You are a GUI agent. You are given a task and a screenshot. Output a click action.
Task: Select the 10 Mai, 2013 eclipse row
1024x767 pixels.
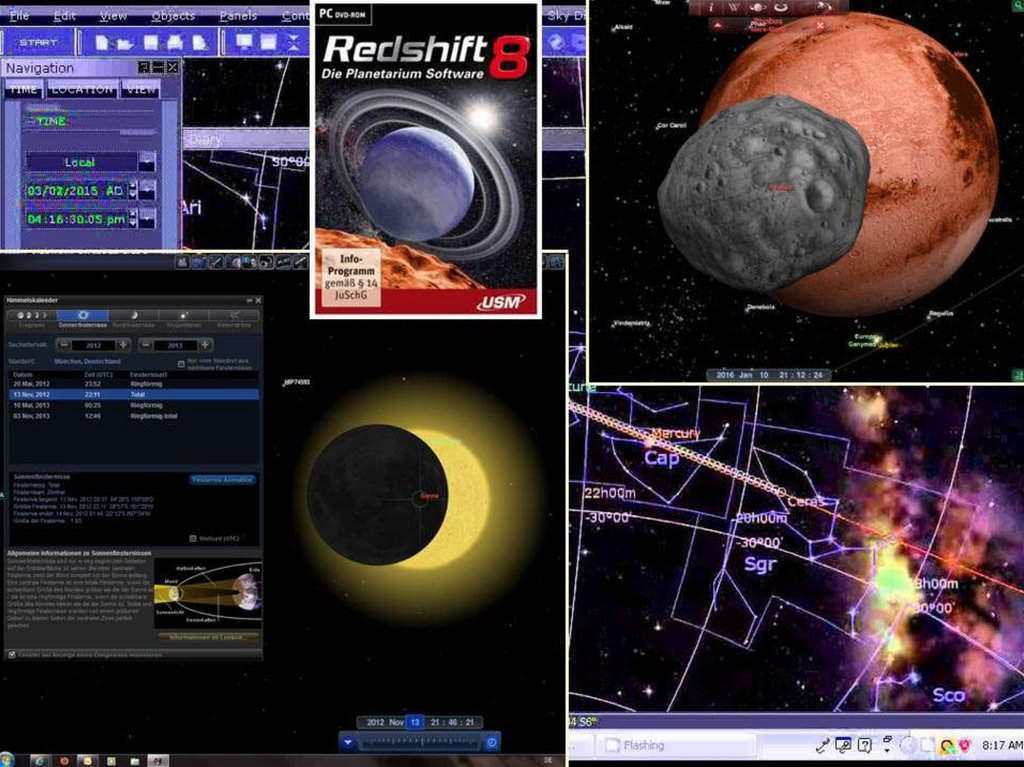click(x=134, y=405)
